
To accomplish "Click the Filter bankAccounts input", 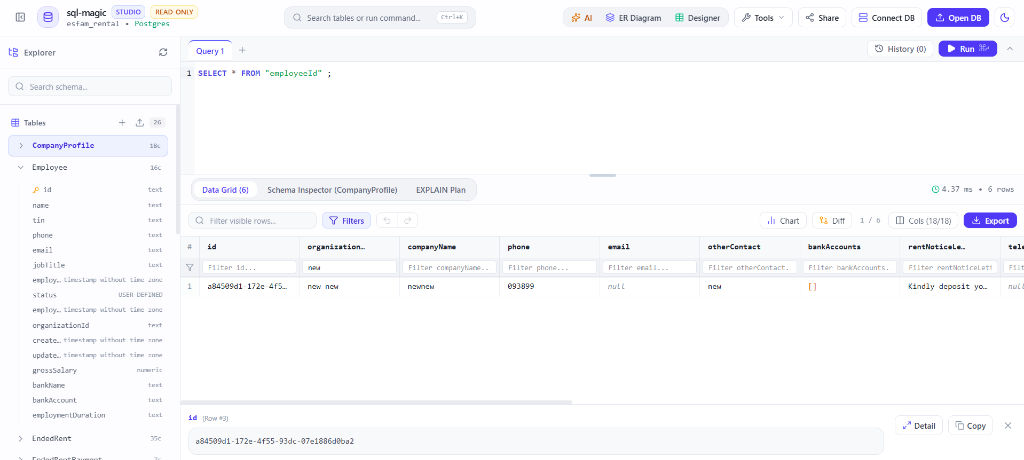I will 850,267.
